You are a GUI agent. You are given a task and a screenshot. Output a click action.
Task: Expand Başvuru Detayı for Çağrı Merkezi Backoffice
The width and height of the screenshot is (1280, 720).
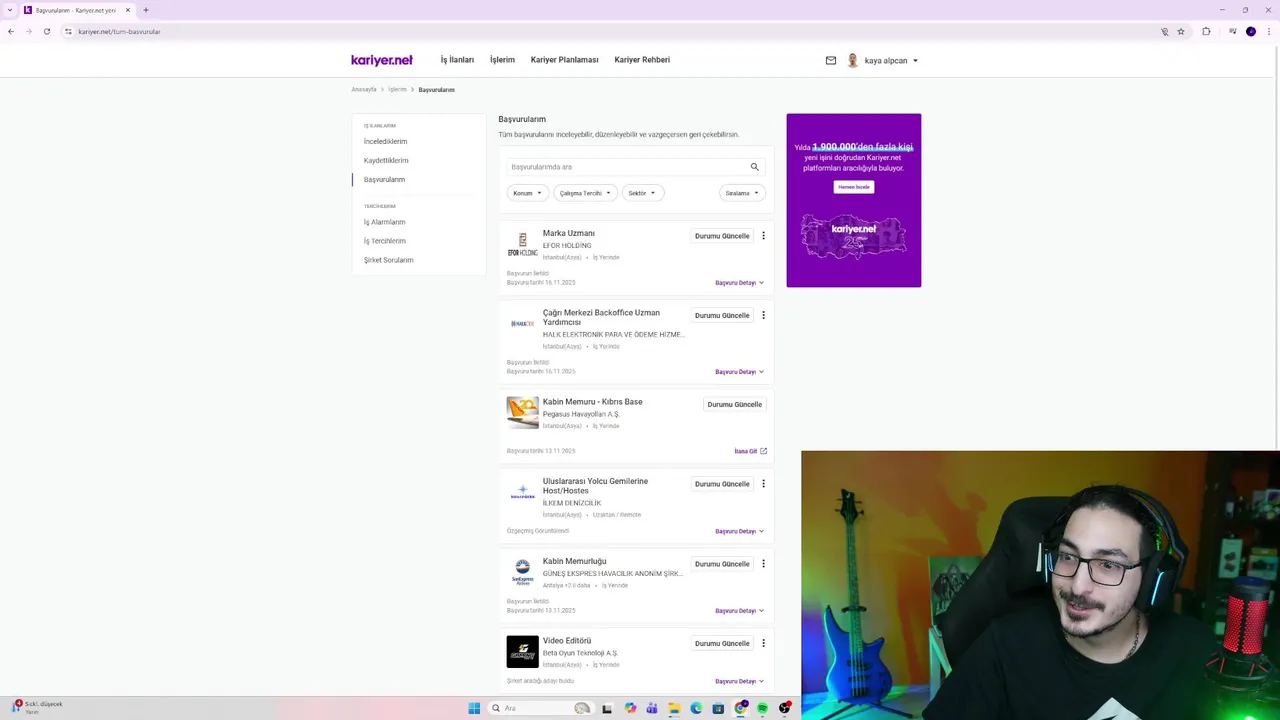739,372
